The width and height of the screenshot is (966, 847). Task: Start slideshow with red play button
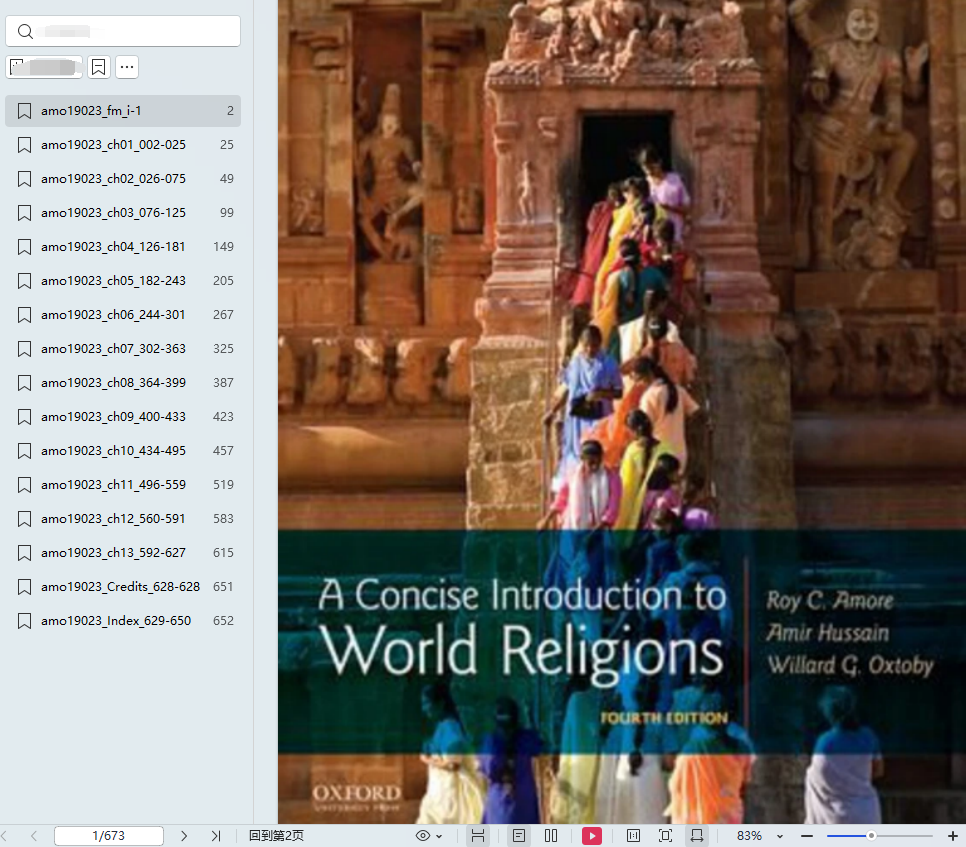591,836
